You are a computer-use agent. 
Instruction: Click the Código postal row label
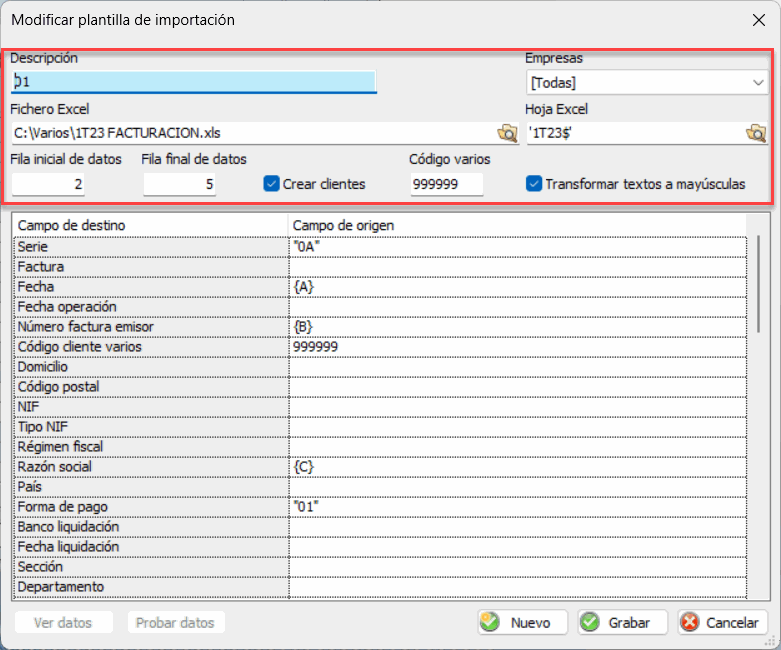[x=151, y=387]
